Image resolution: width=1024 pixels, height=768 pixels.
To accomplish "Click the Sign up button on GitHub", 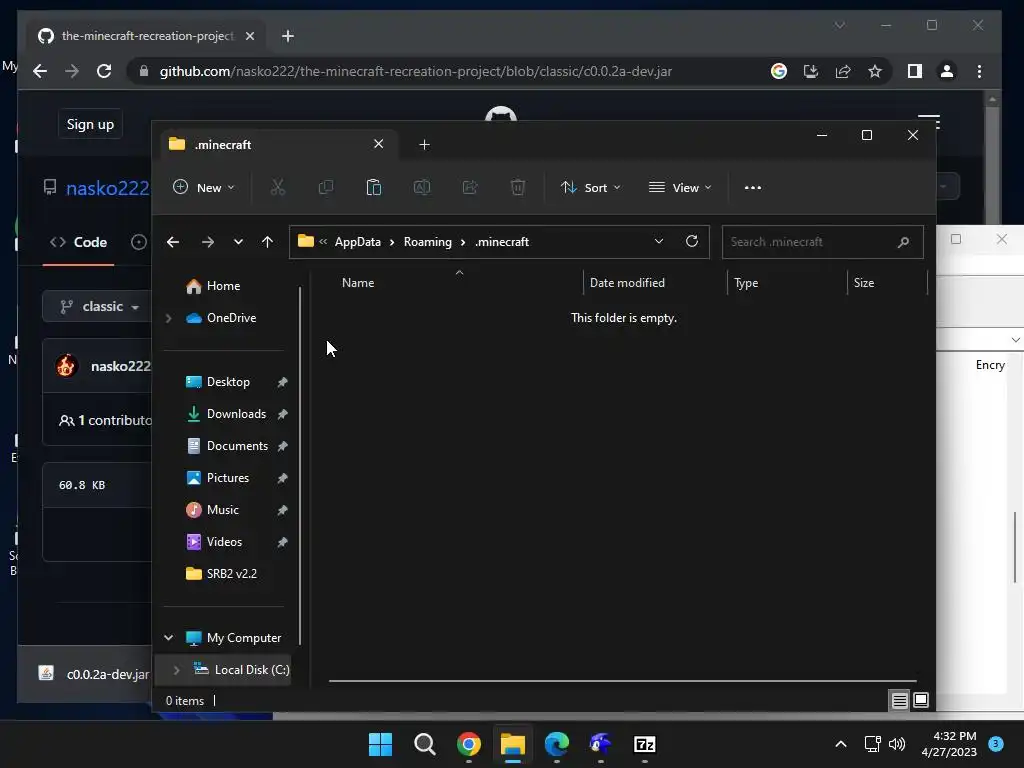I will click(x=90, y=124).
